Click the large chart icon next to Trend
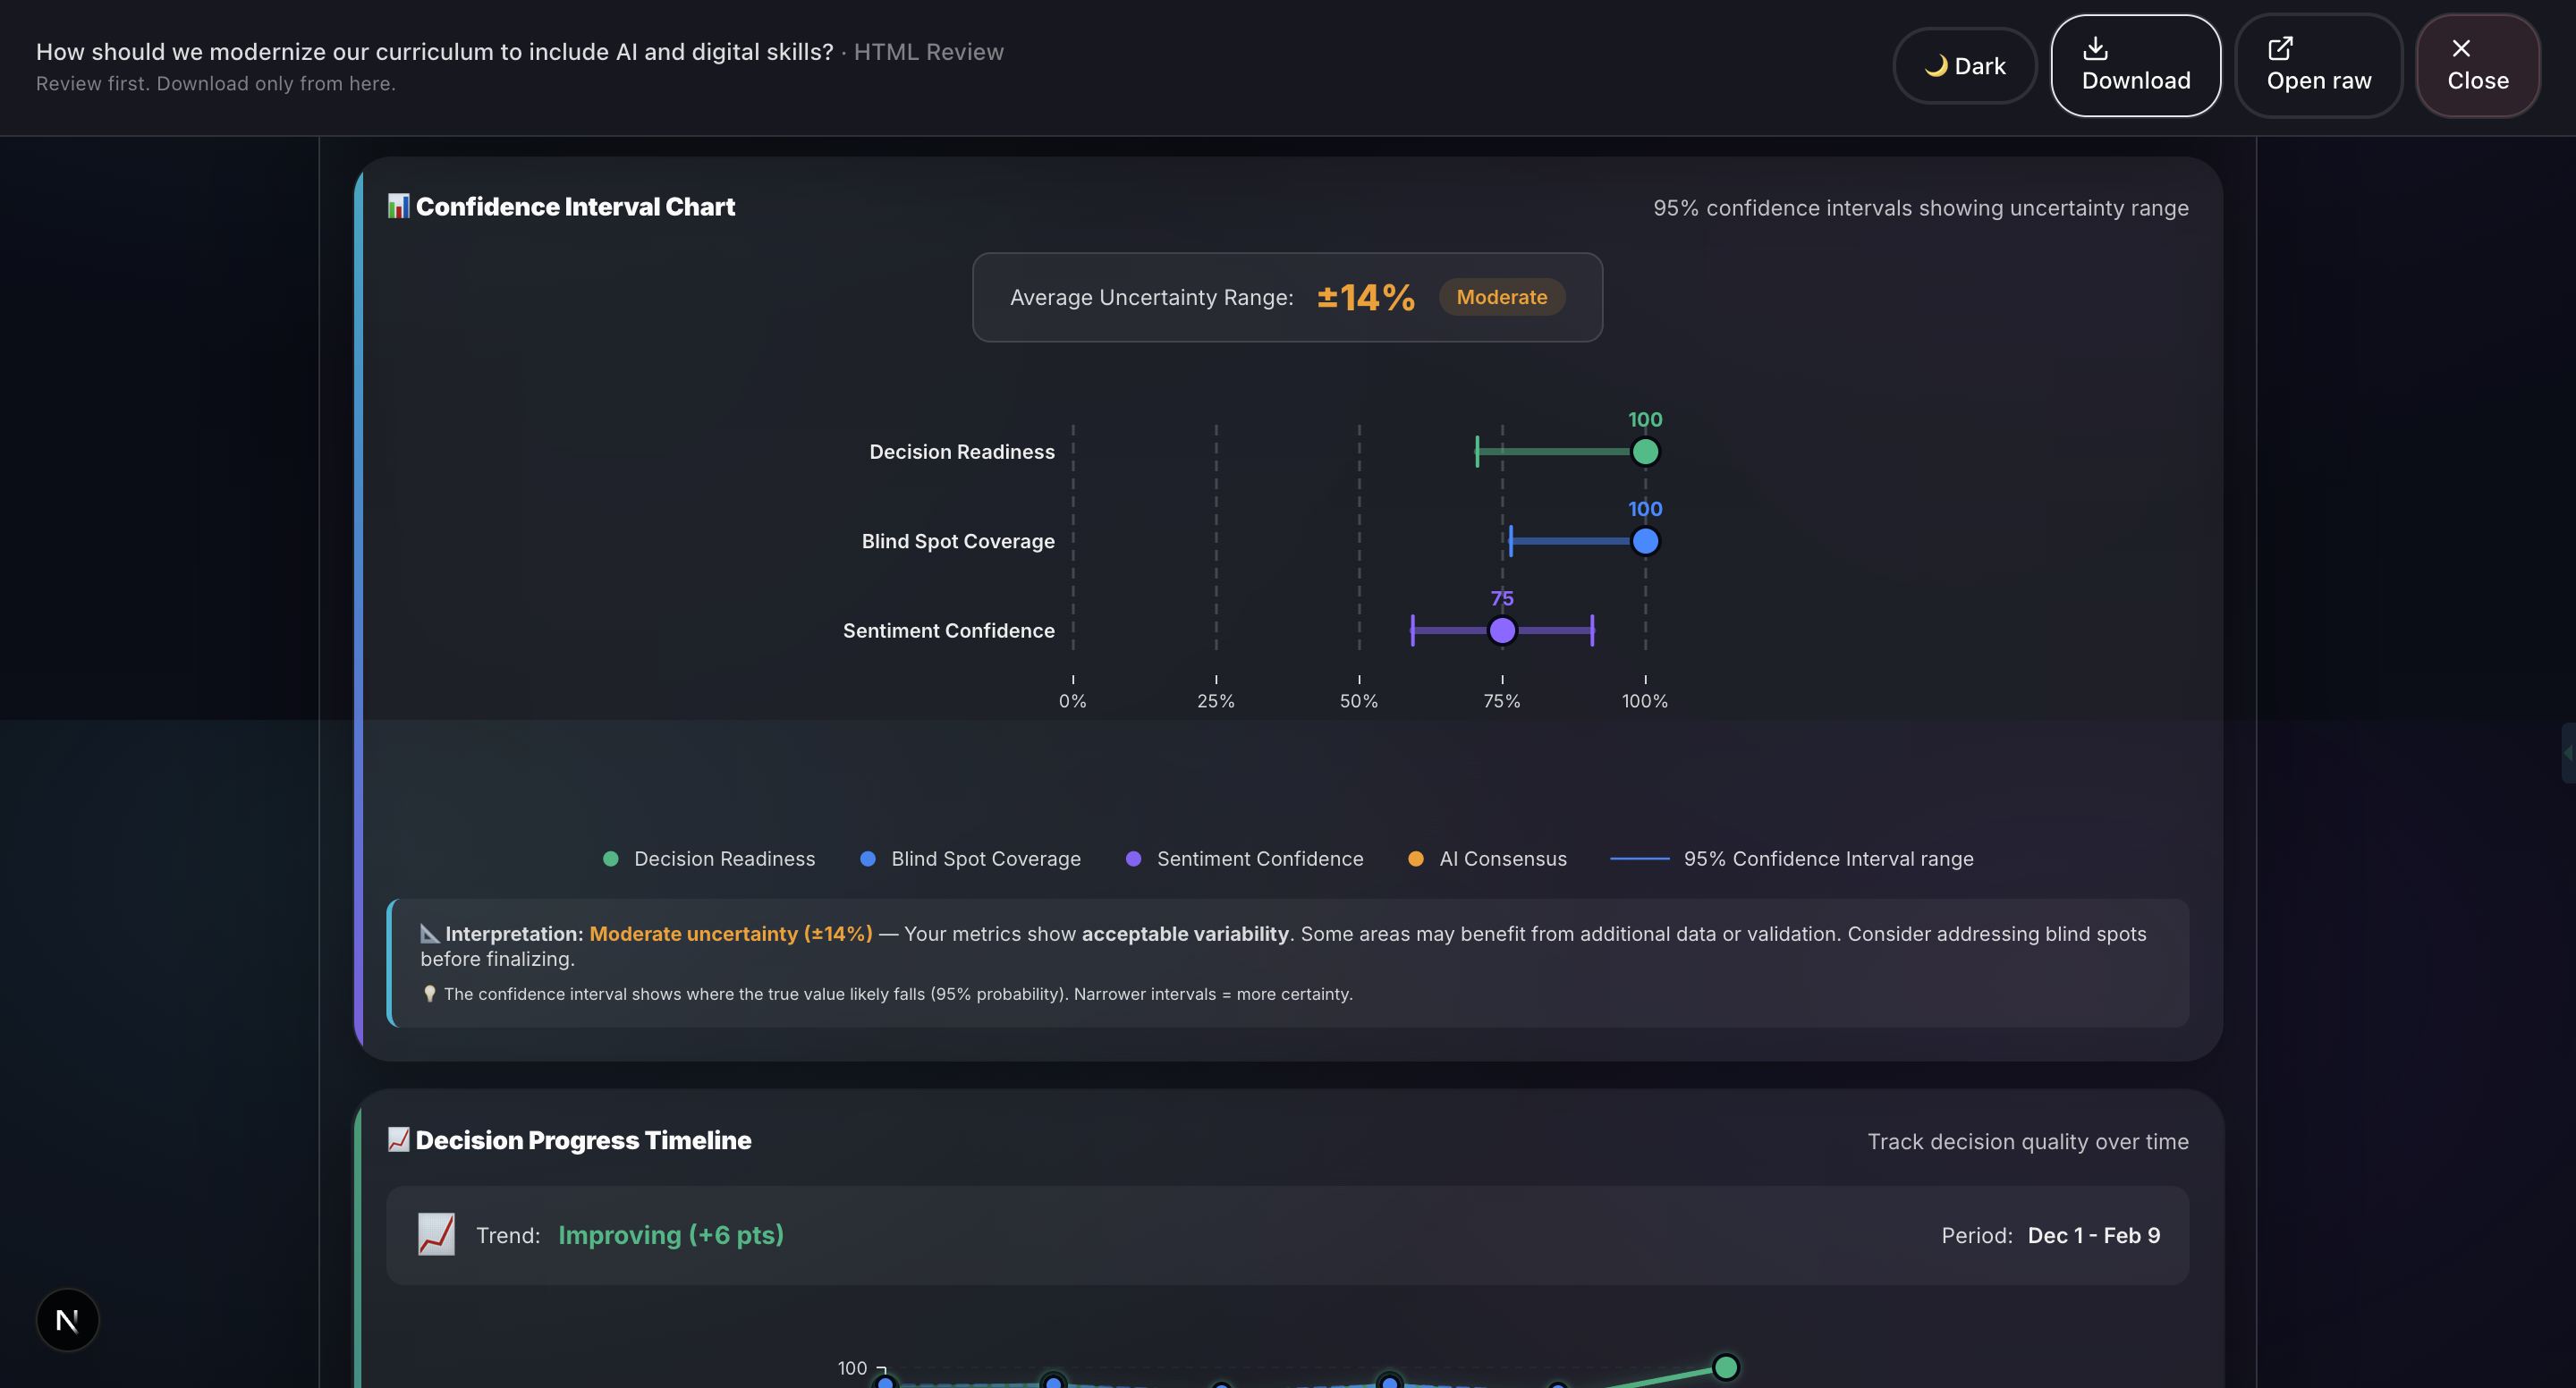The height and width of the screenshot is (1388, 2576). 436,1235
